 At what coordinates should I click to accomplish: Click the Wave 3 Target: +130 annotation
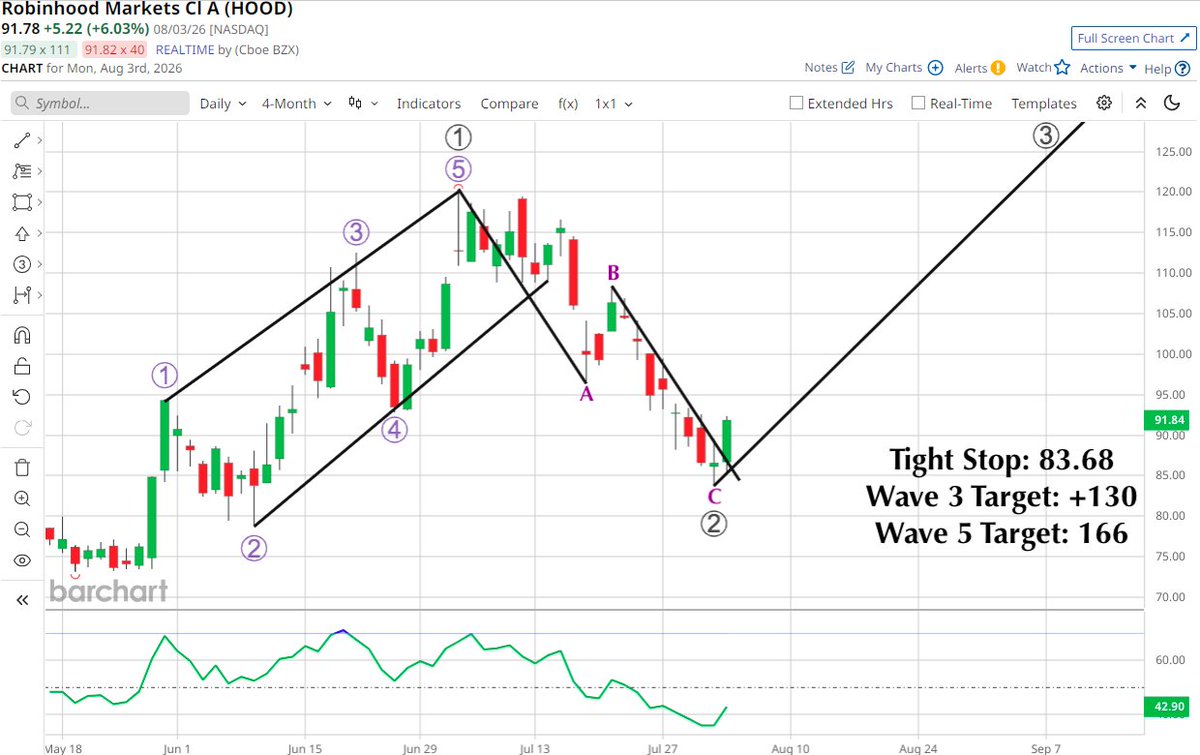1001,497
